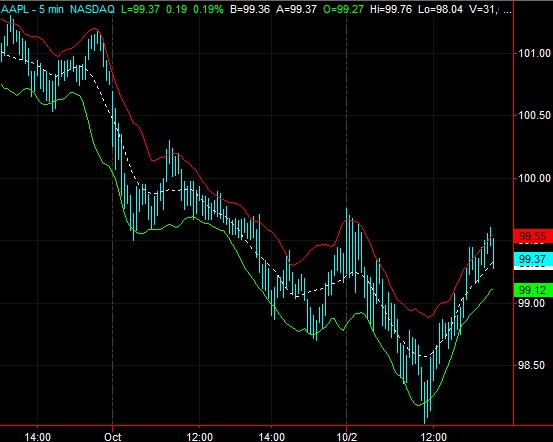The width and height of the screenshot is (553, 442).
Task: Click the first 14:00 time axis label
Action: click(37, 437)
